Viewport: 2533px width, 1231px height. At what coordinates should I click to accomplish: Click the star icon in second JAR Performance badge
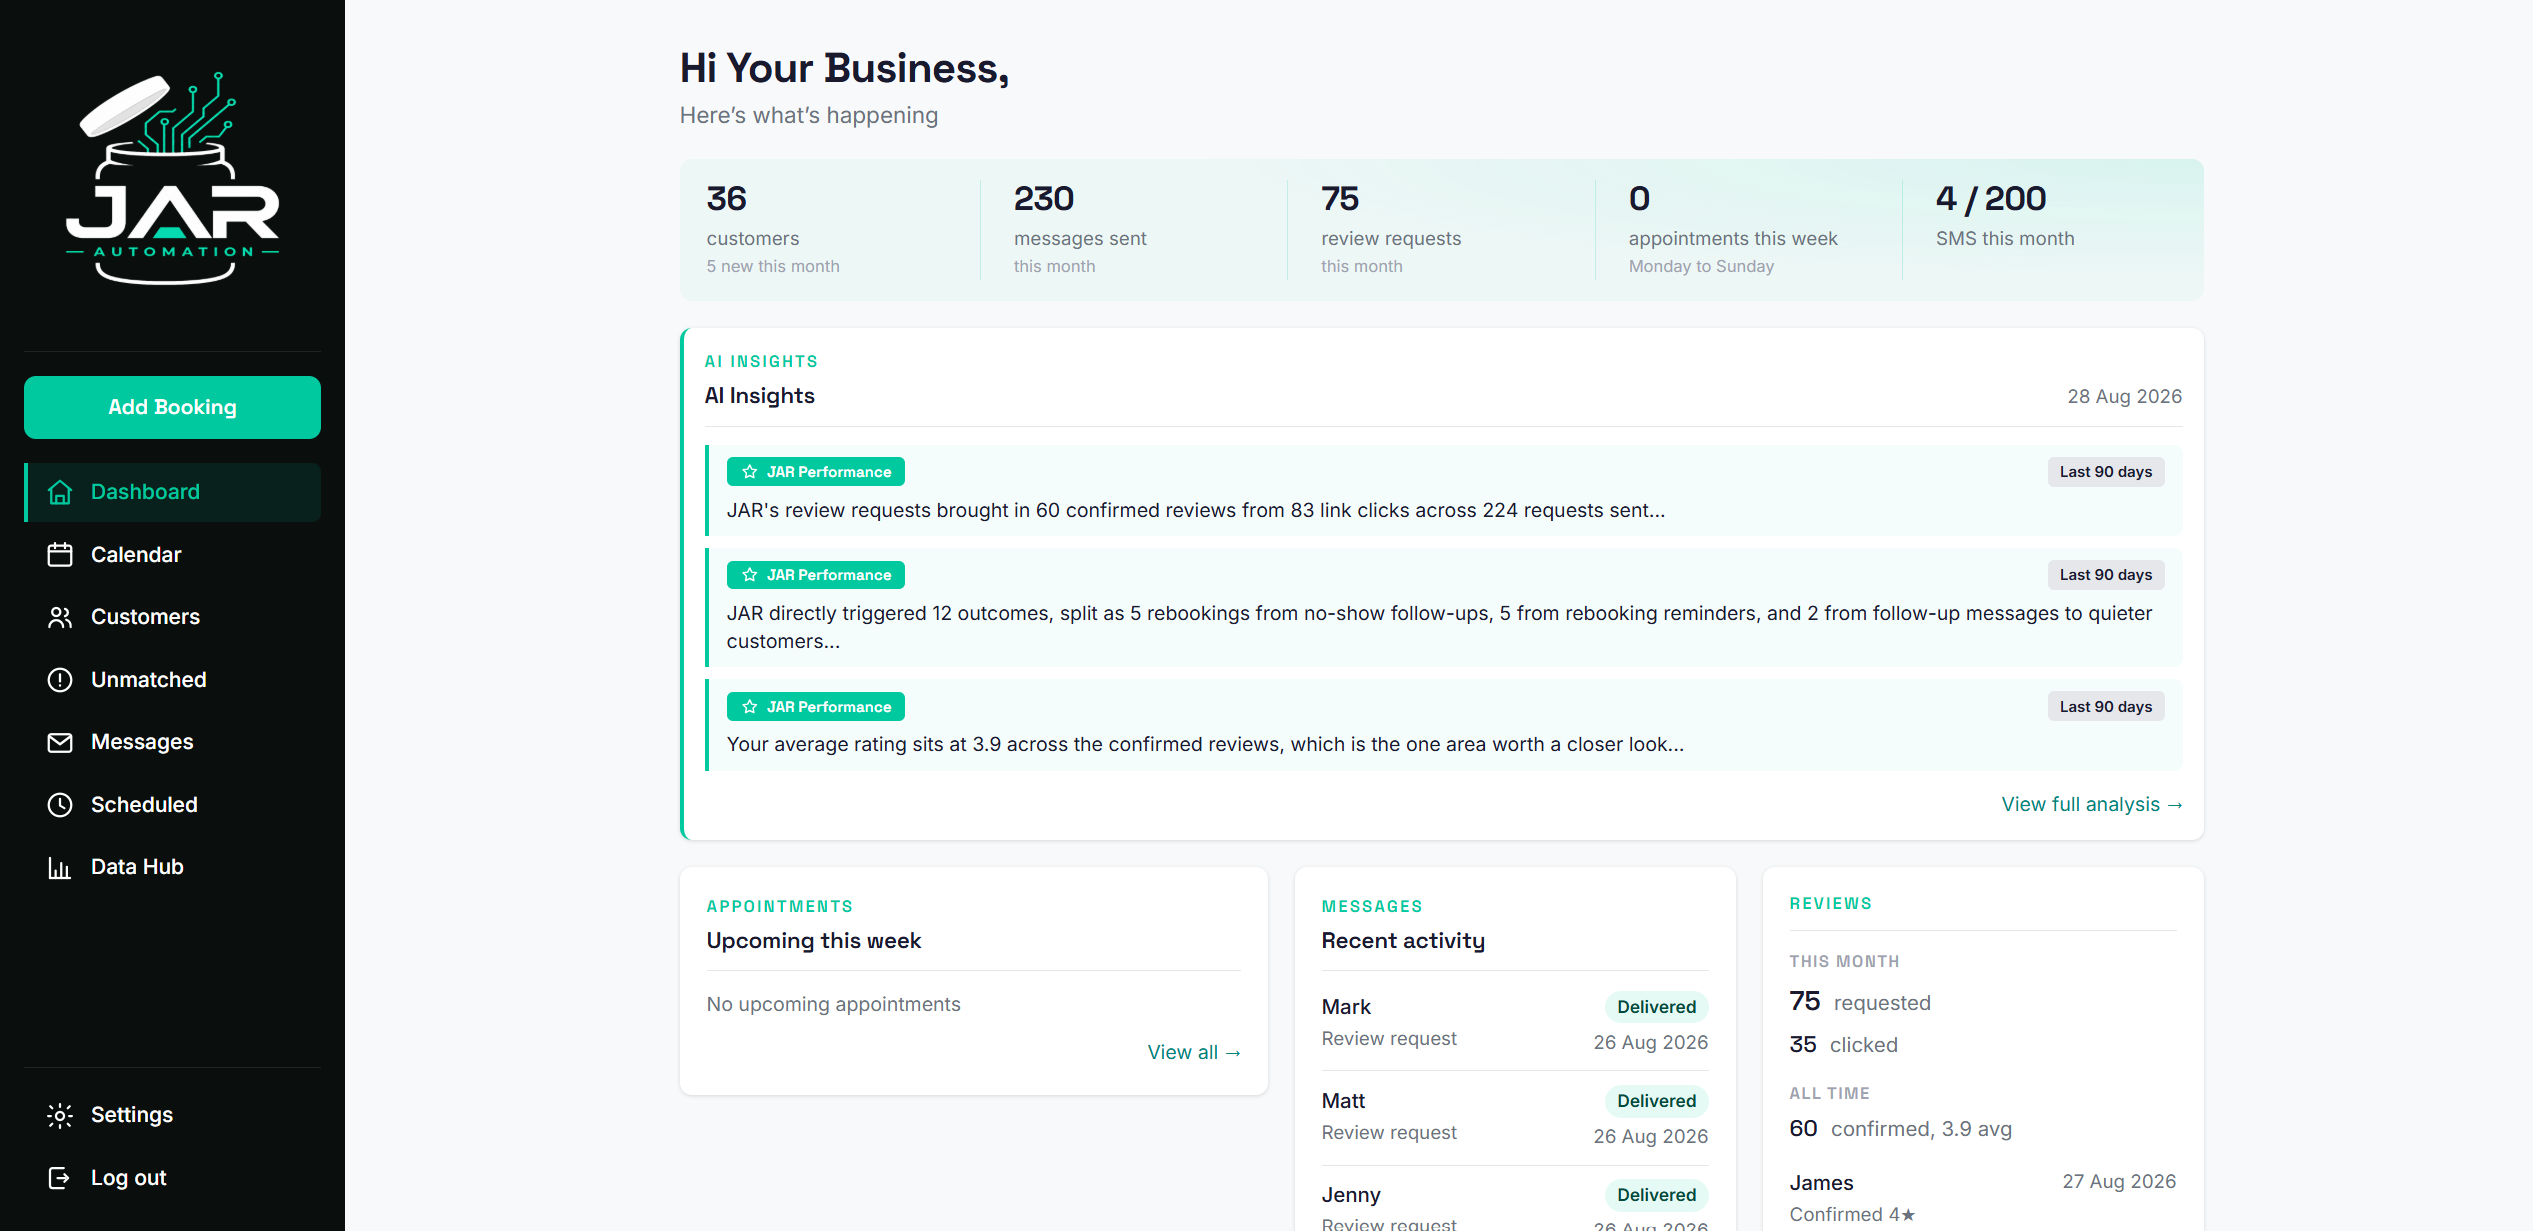tap(750, 575)
